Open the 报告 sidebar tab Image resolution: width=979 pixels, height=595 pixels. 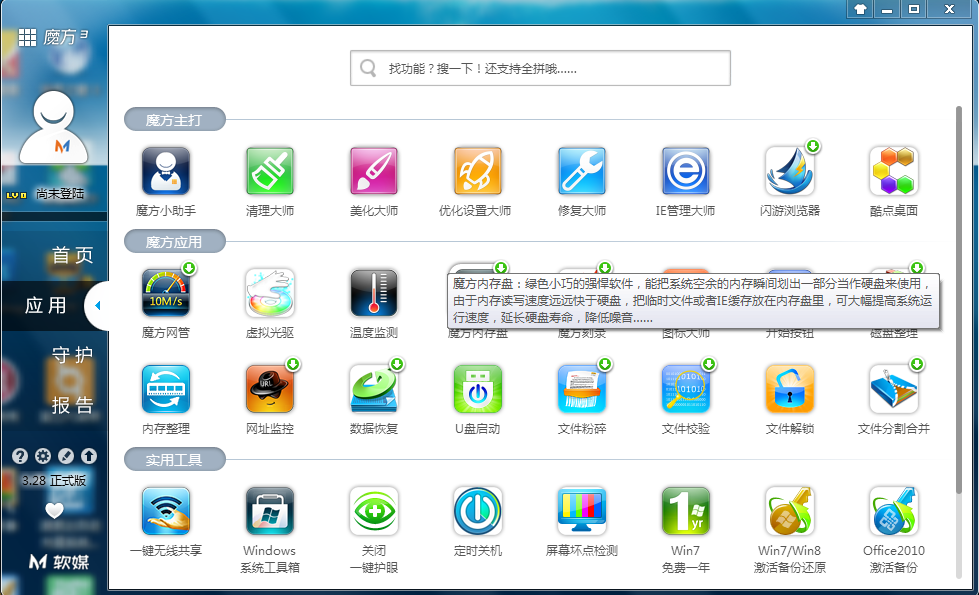(72, 405)
